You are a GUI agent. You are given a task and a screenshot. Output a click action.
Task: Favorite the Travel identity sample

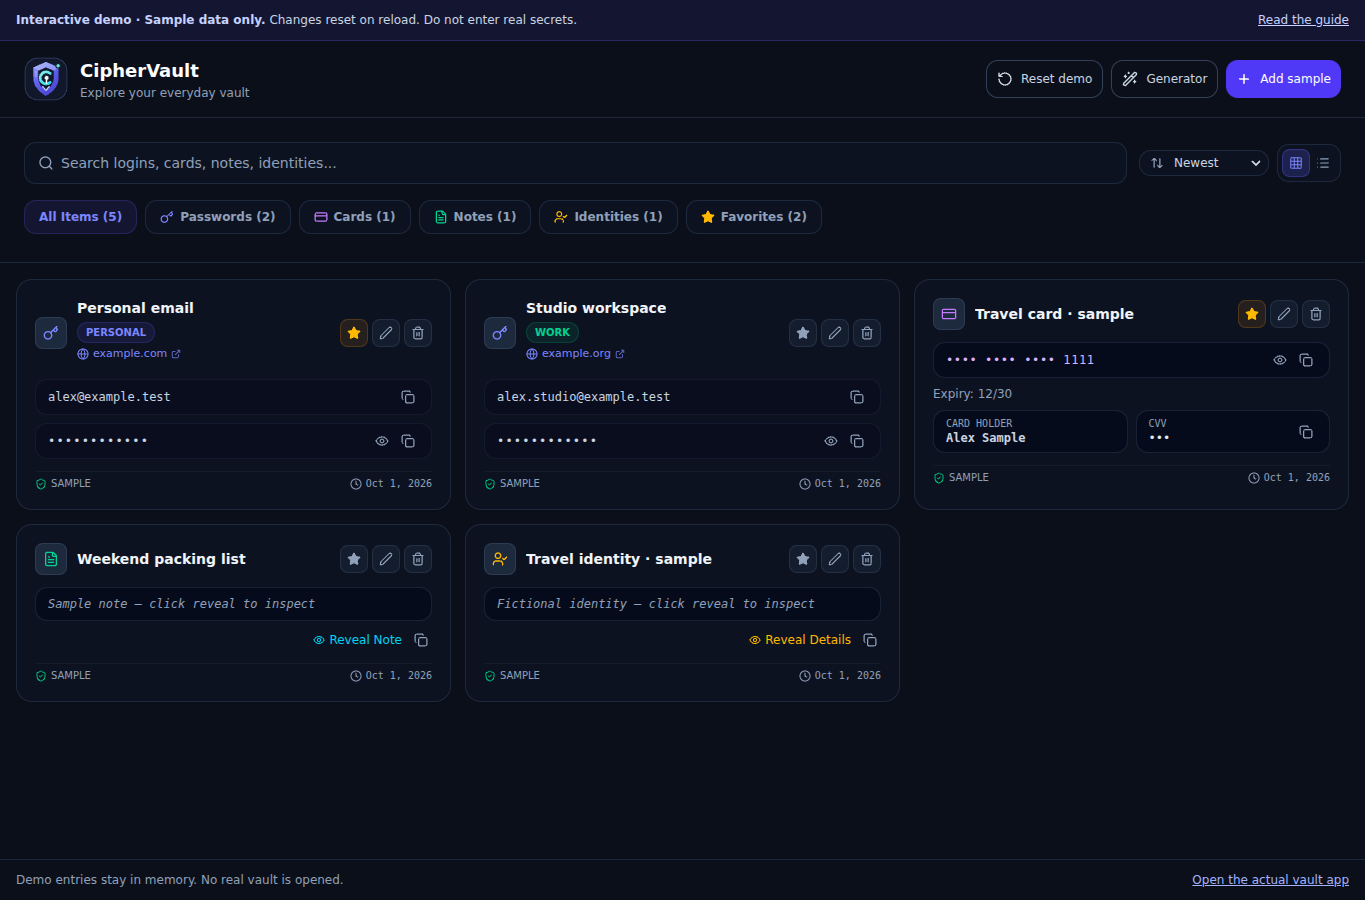(x=803, y=559)
